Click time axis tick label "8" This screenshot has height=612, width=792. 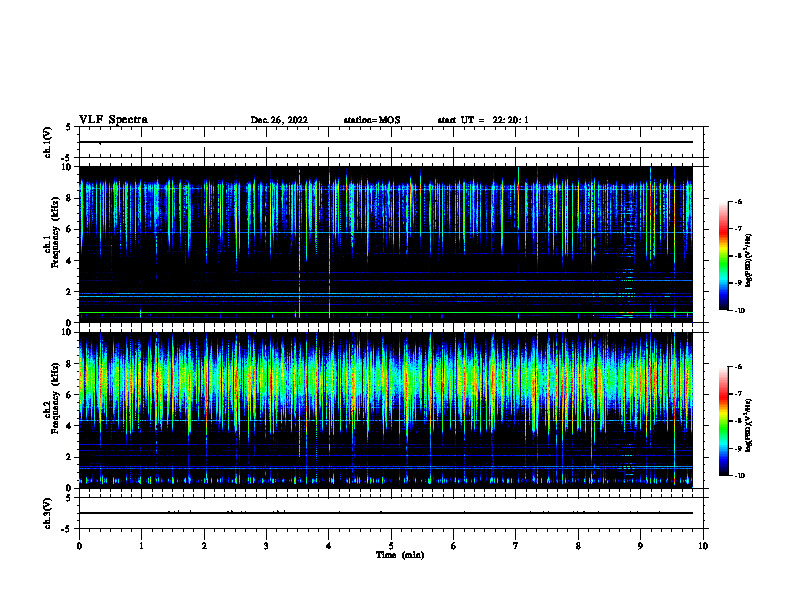578,546
